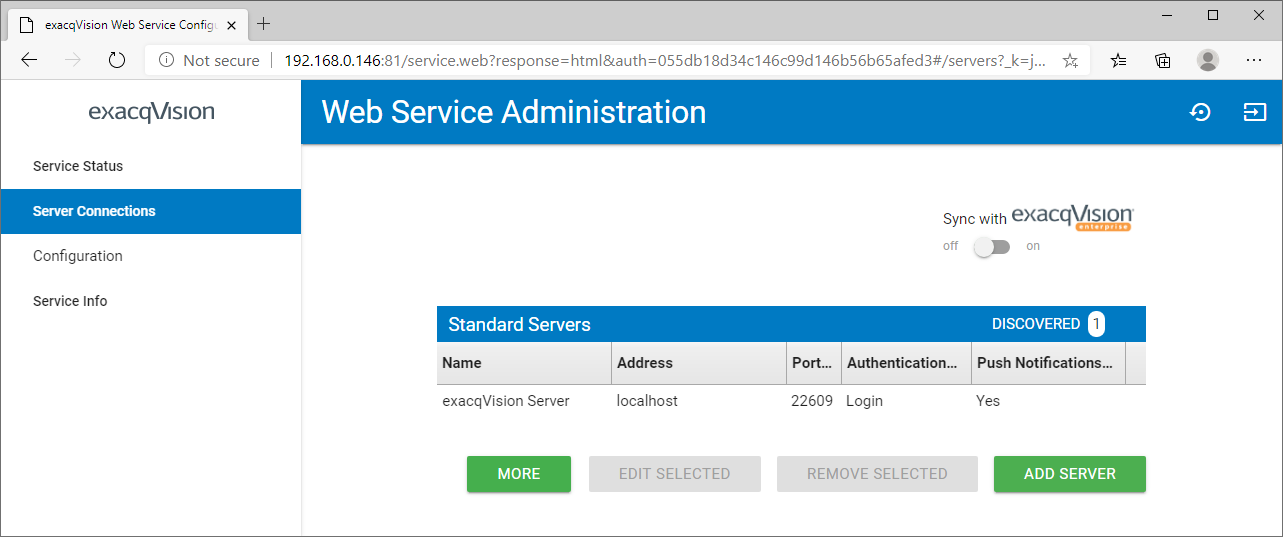Click the Standard Servers table title
Image resolution: width=1283 pixels, height=537 pixels.
pos(519,324)
